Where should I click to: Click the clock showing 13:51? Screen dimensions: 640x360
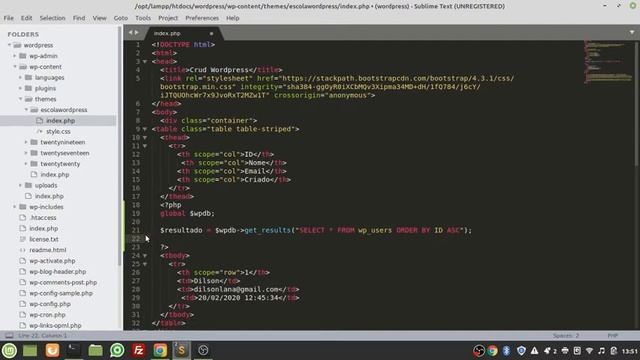point(629,351)
